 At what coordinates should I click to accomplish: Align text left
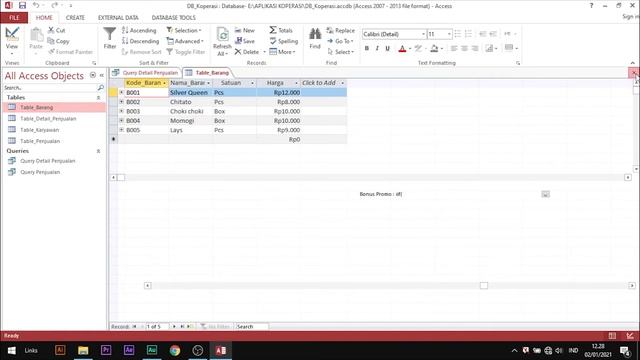tap(454, 49)
